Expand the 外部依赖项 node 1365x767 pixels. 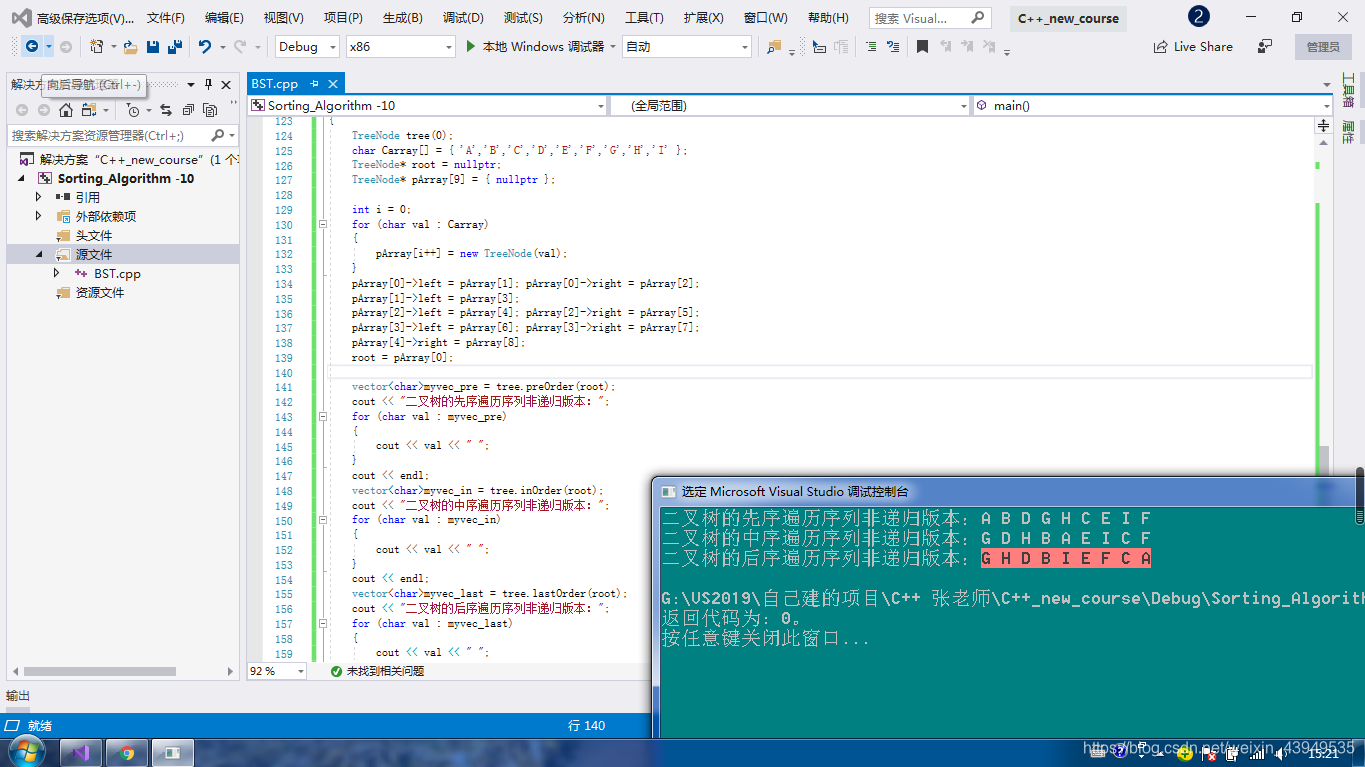click(x=39, y=216)
